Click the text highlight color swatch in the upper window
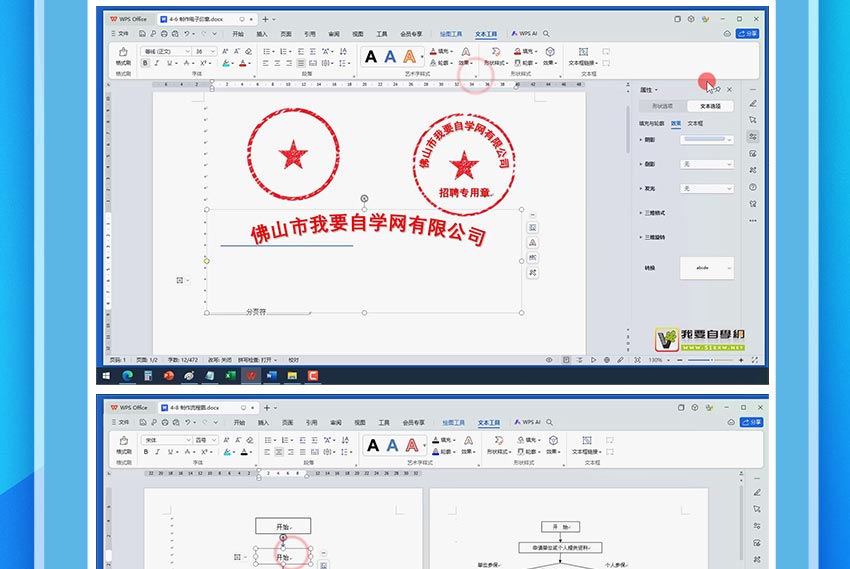Image resolution: width=850 pixels, height=569 pixels. [226, 63]
